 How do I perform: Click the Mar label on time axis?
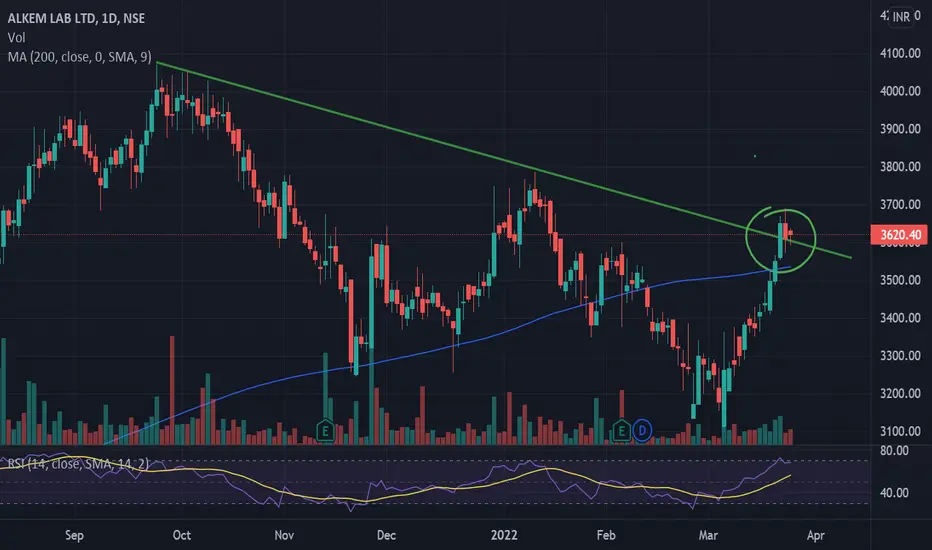[708, 535]
